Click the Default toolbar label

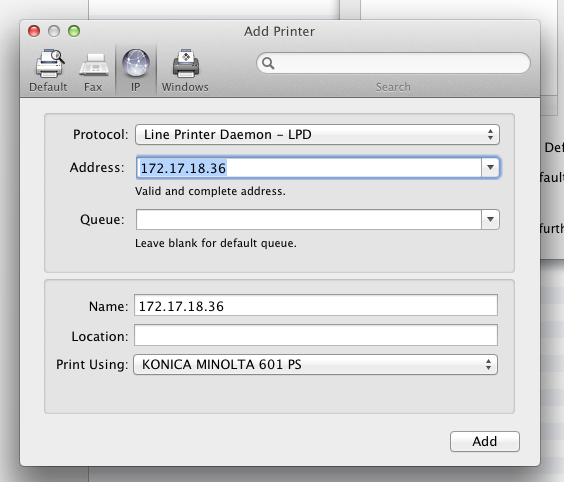pos(48,87)
